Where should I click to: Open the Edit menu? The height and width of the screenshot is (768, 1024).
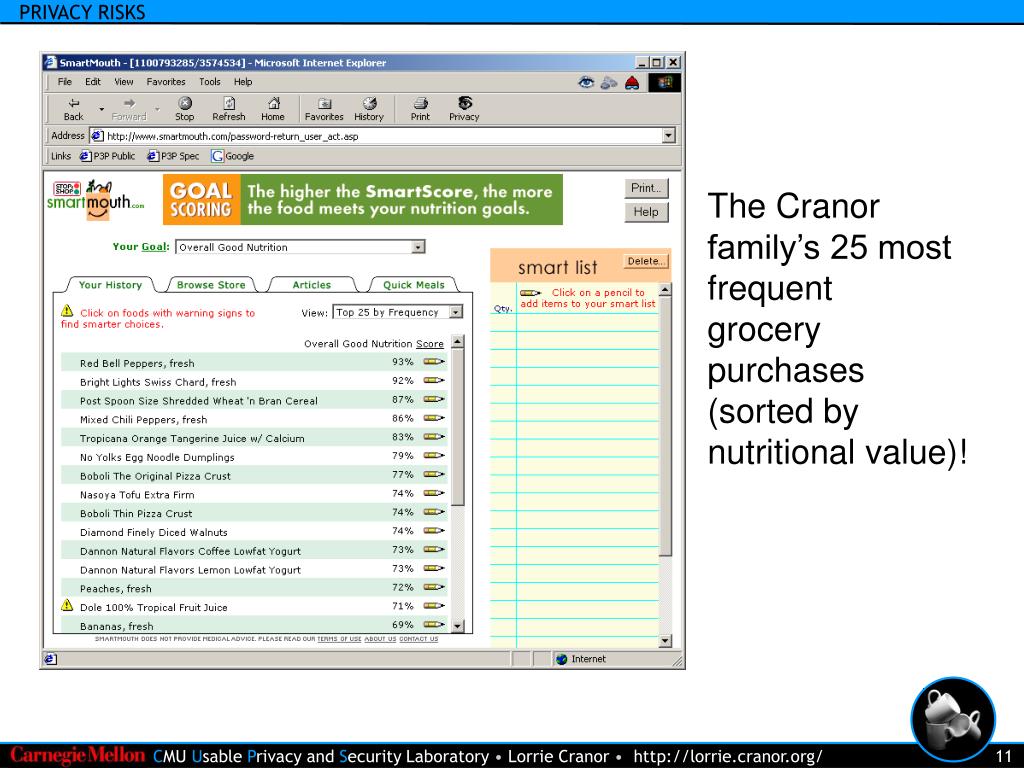point(93,82)
